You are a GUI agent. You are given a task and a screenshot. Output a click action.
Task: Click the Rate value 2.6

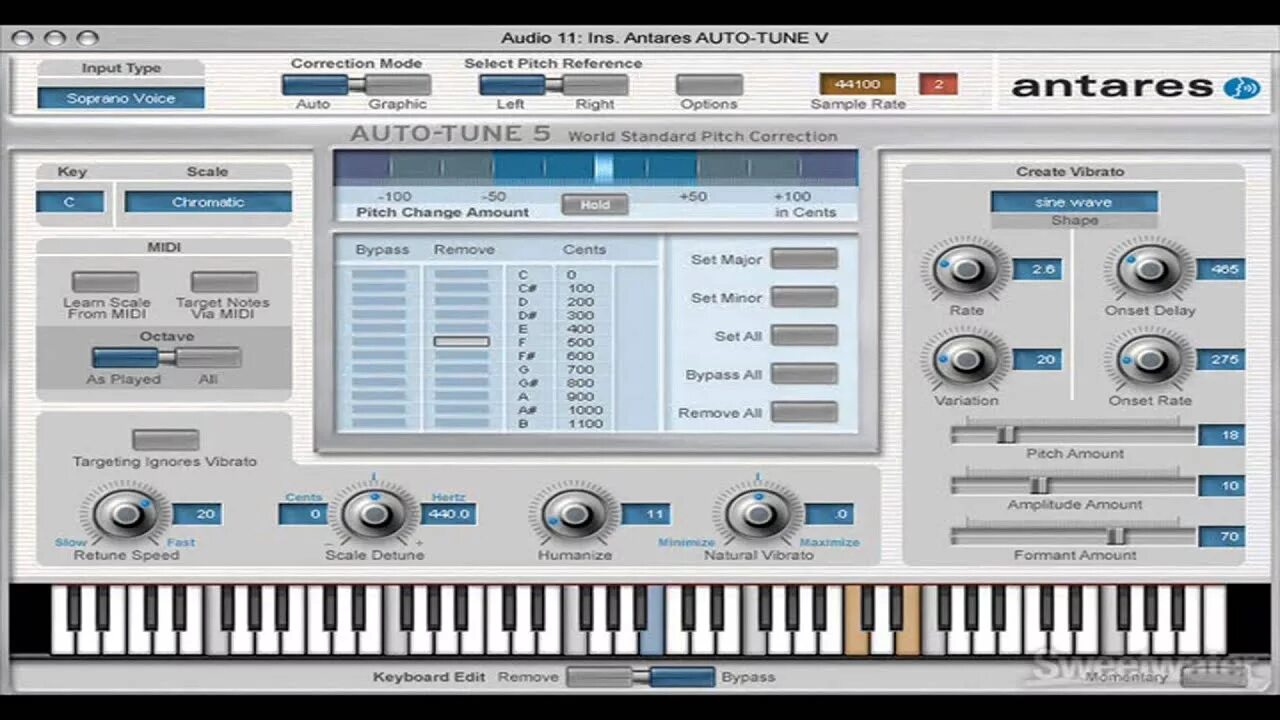tap(1037, 269)
